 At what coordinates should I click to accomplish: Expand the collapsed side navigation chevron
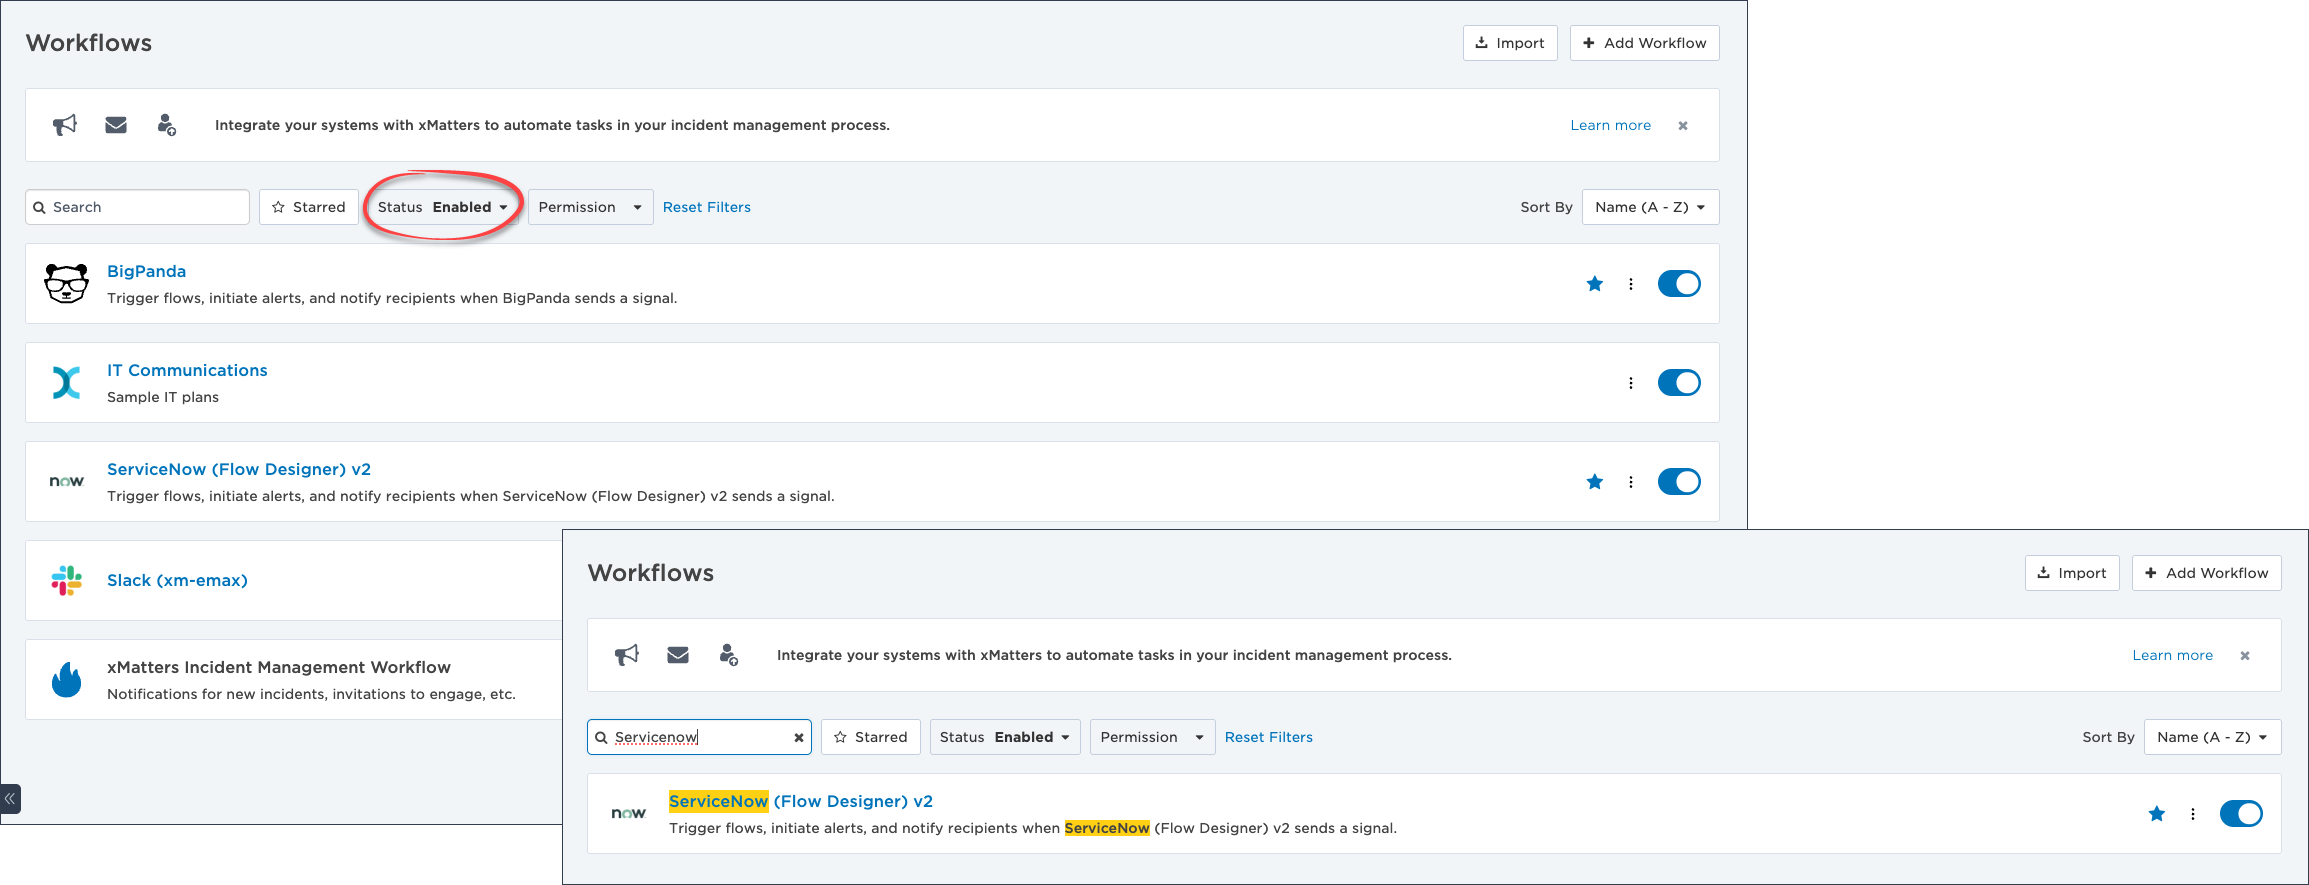pos(10,798)
